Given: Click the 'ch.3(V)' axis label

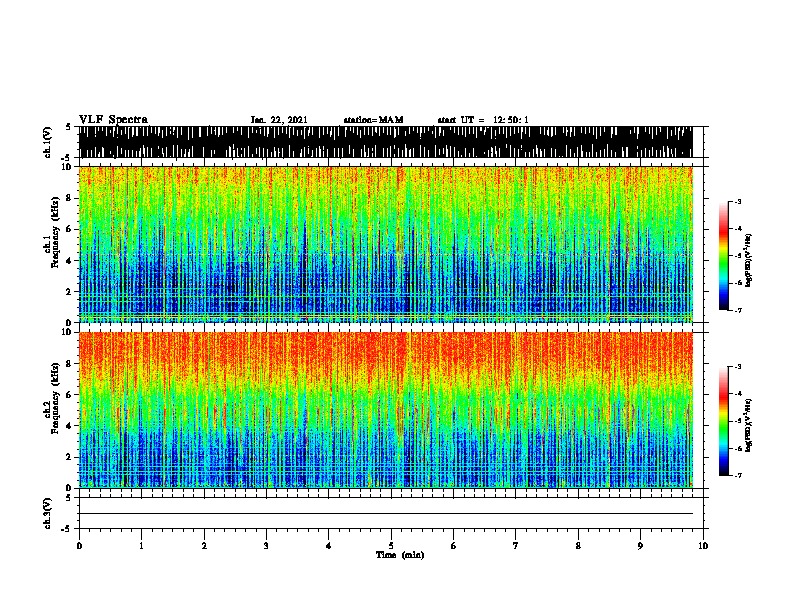Looking at the screenshot, I should tap(48, 514).
